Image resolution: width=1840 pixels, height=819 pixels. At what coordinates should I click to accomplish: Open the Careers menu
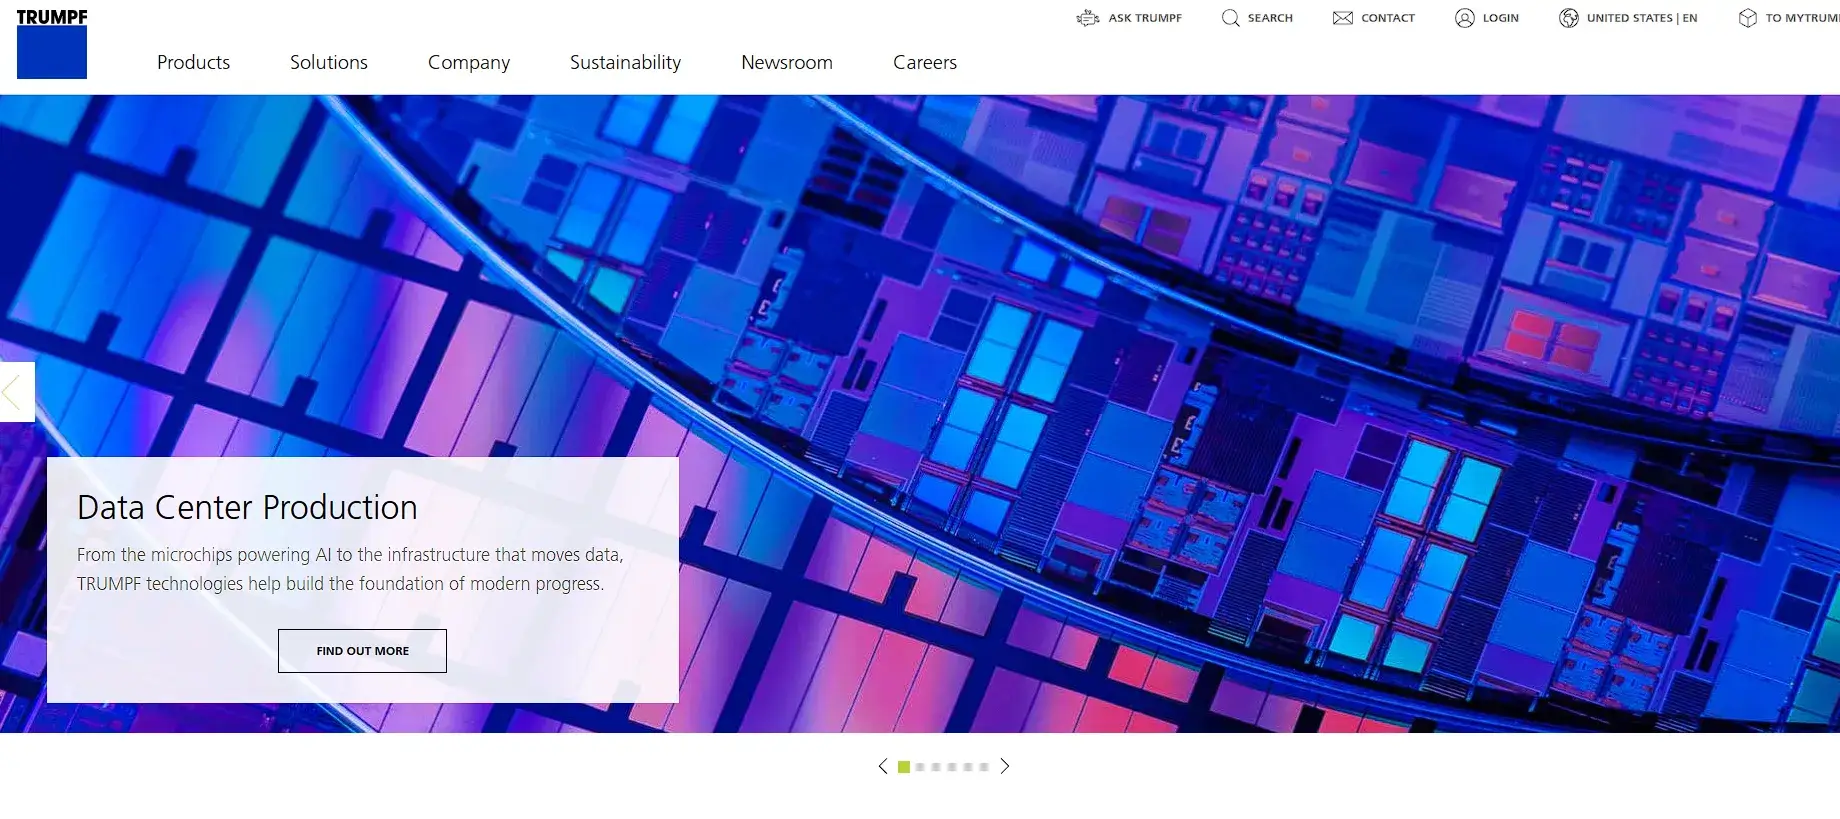point(925,62)
